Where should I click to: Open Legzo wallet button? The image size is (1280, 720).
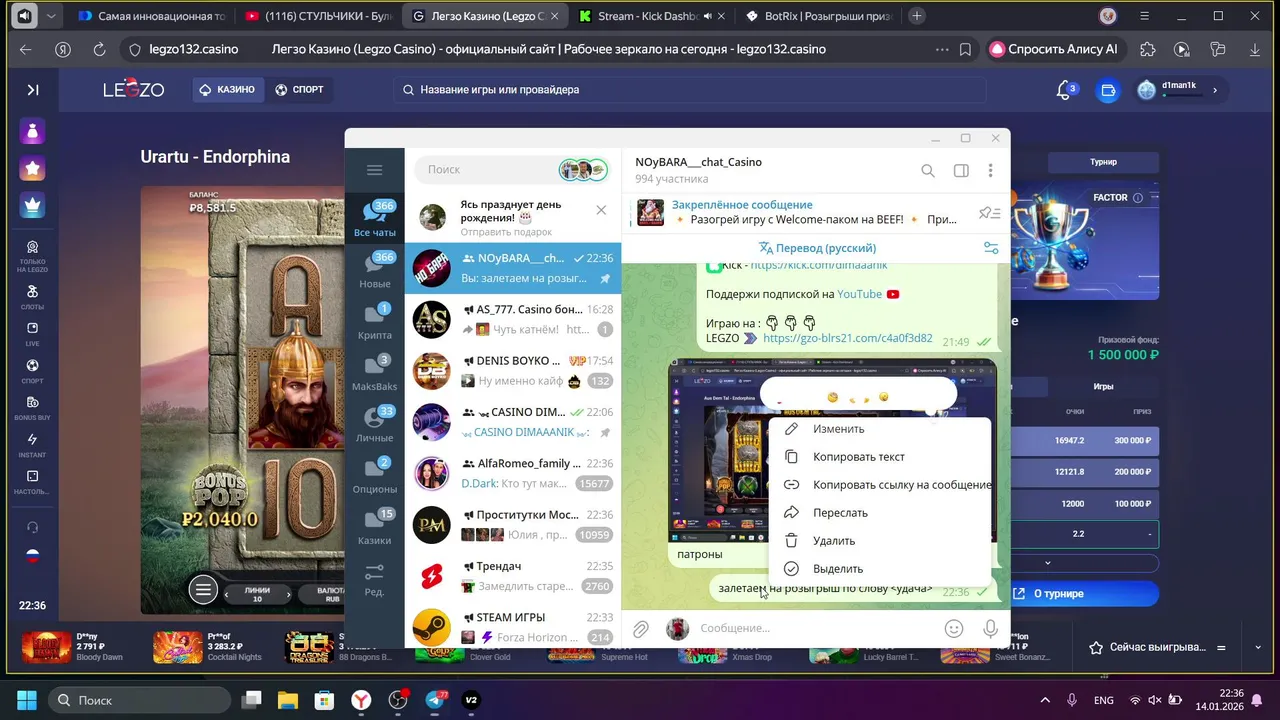[x=1107, y=90]
